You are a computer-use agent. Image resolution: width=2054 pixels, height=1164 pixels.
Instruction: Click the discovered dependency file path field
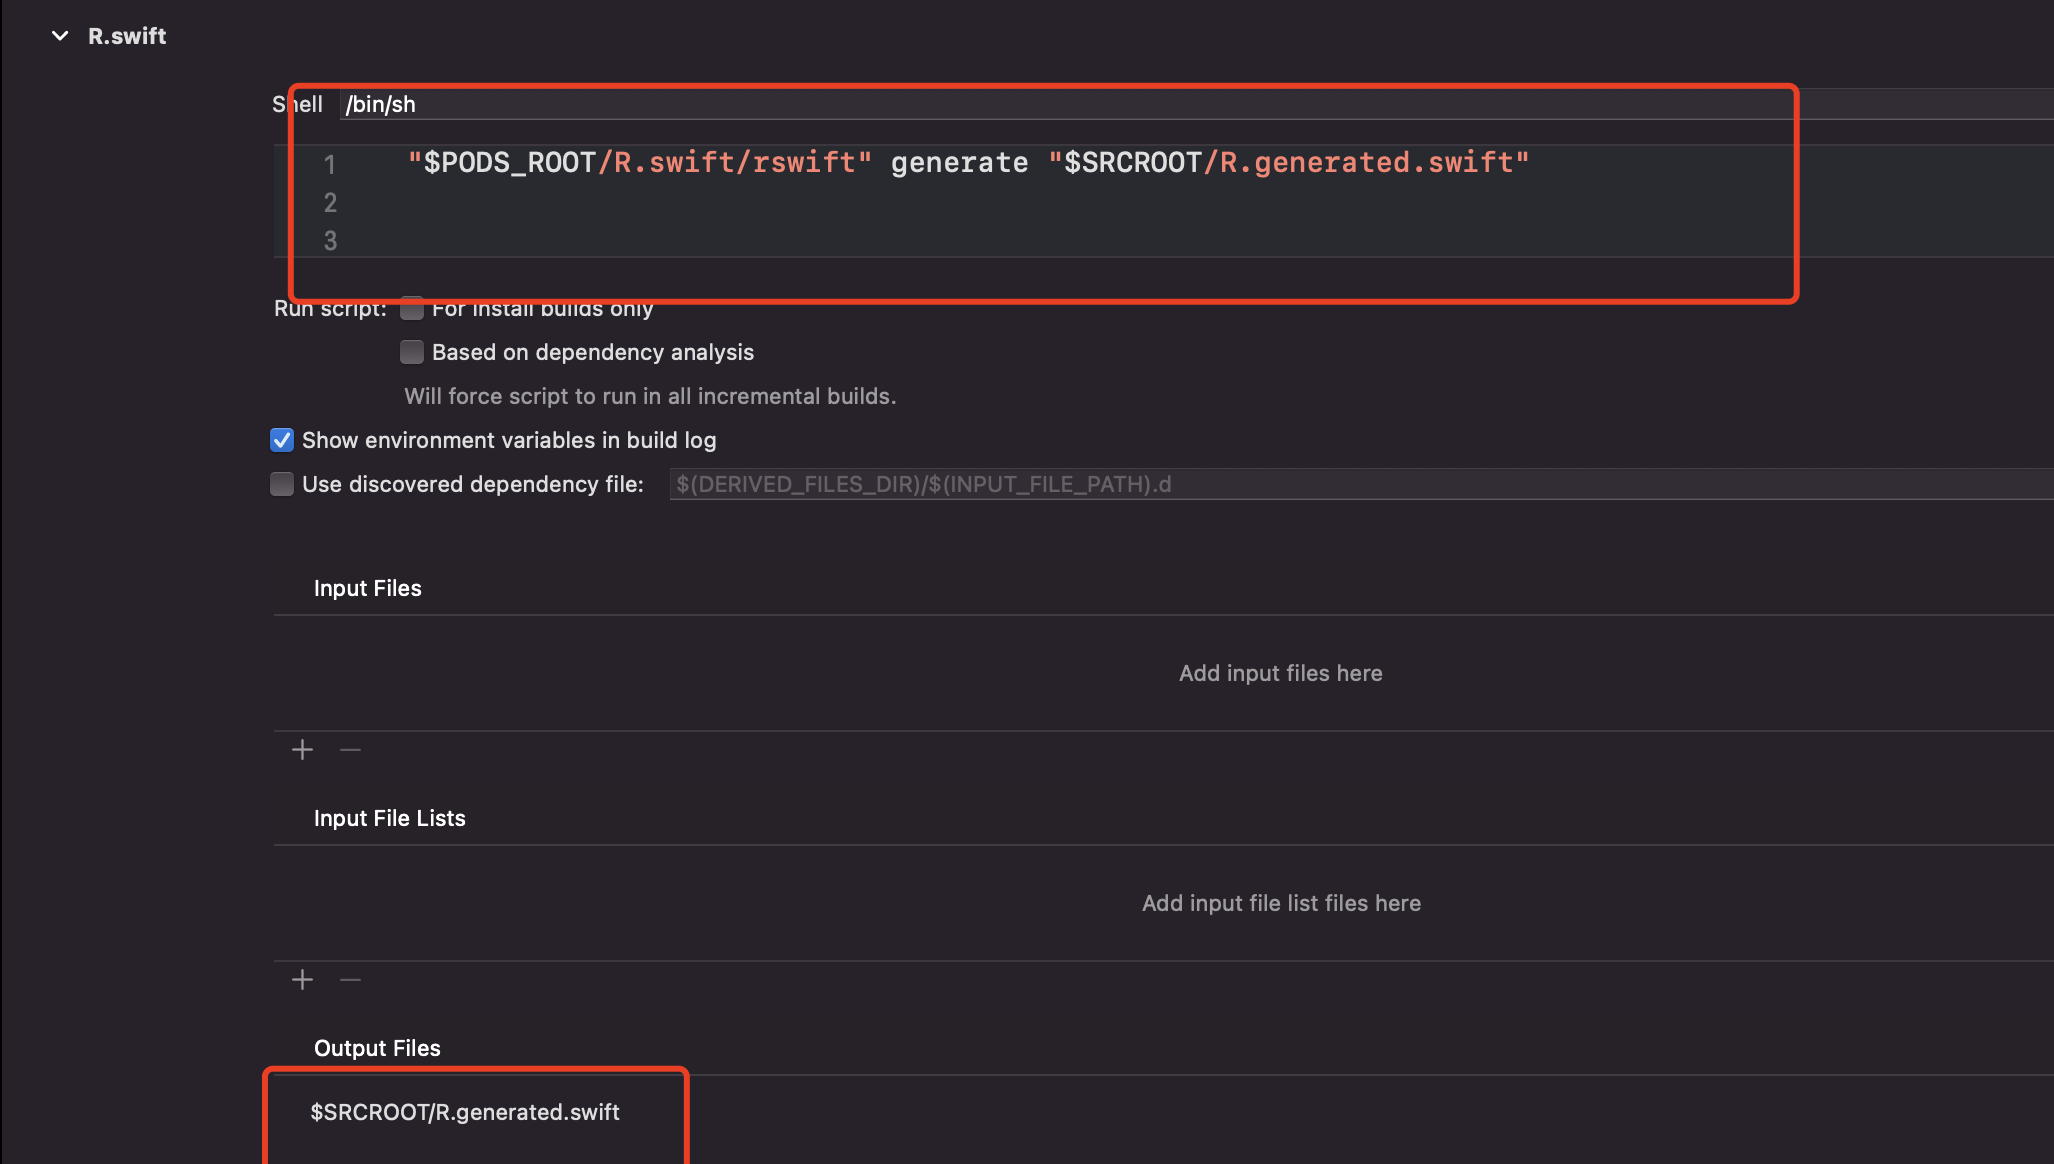1361,484
